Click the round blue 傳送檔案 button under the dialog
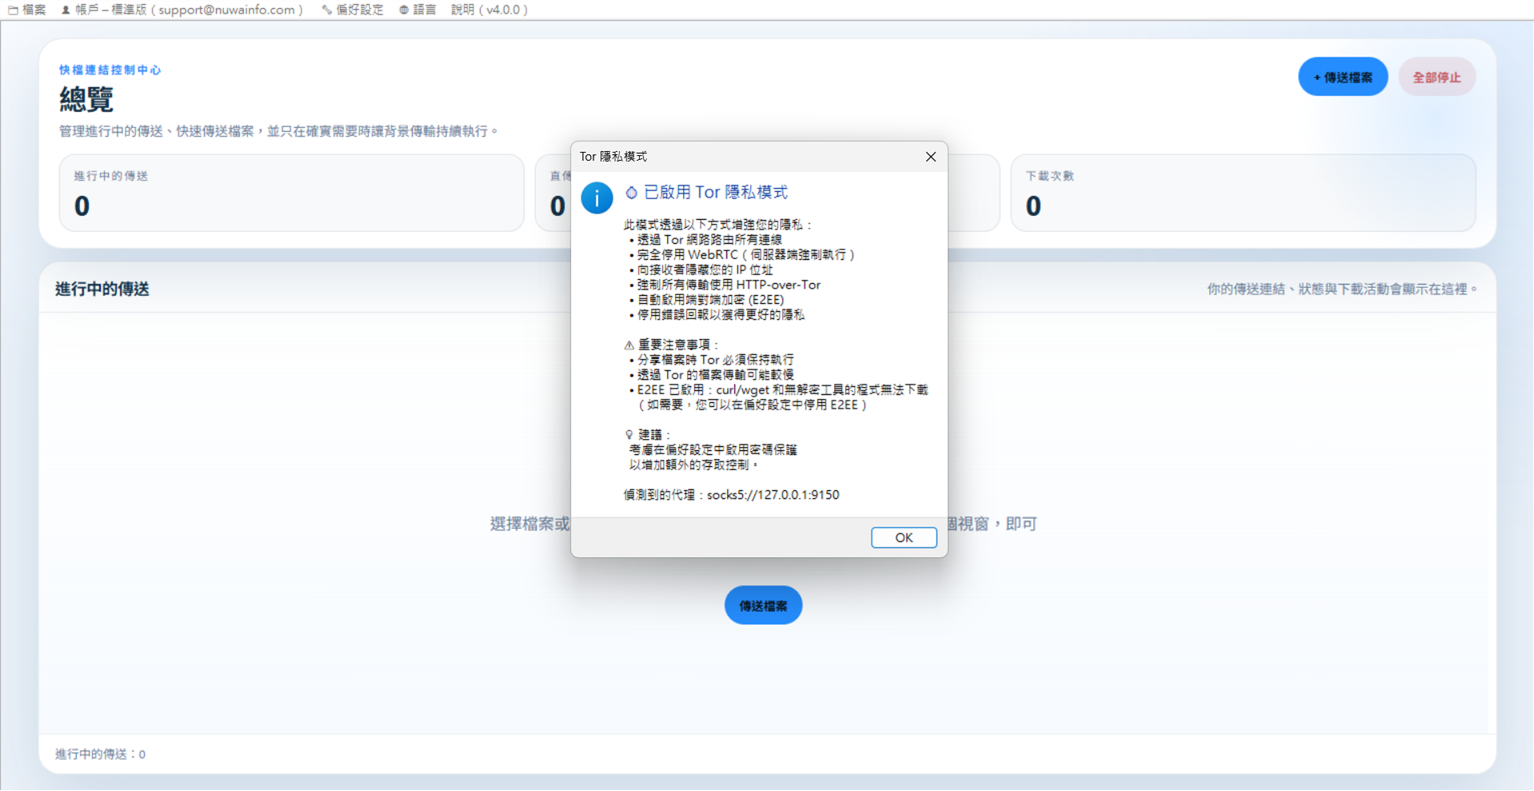Viewport: 1534px width, 791px height. pyautogui.click(x=763, y=605)
